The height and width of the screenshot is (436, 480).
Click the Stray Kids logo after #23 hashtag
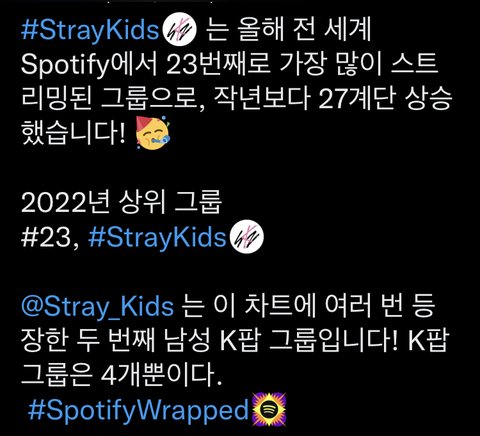click(247, 237)
